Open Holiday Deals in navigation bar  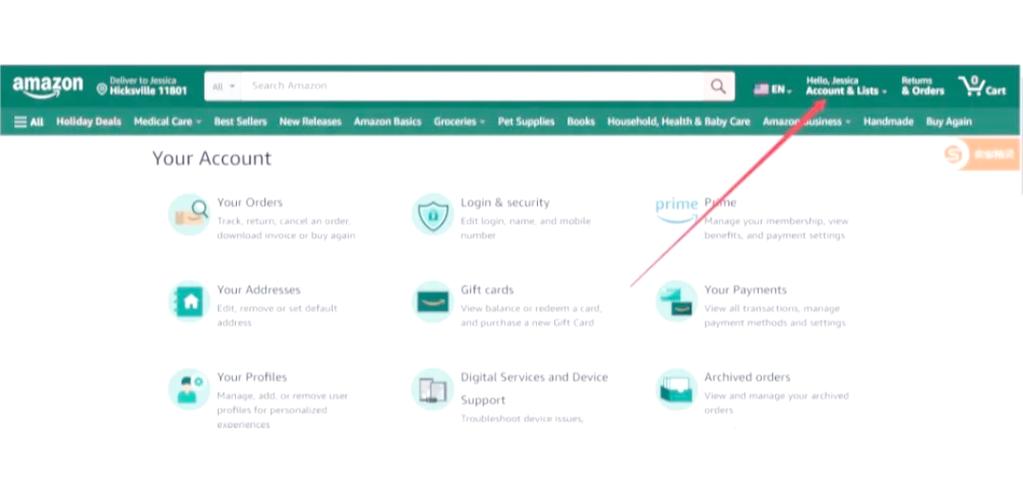(x=89, y=121)
